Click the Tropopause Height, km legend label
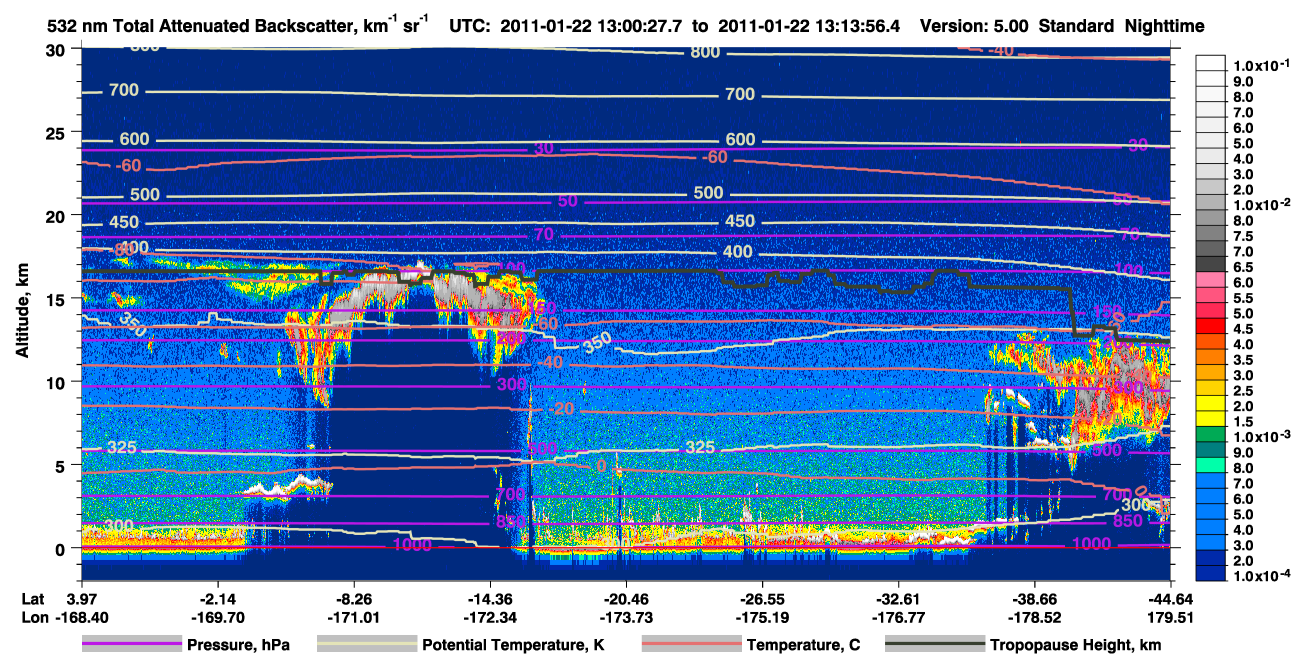Screen dimensions: 1300x667 1075,645
